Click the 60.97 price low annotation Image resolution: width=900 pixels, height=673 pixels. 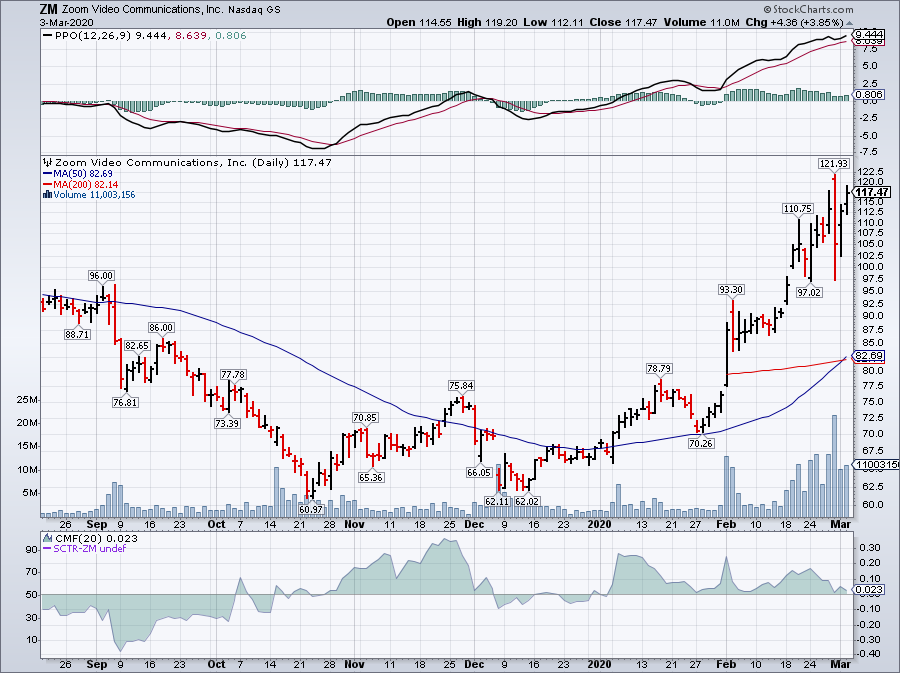[311, 508]
